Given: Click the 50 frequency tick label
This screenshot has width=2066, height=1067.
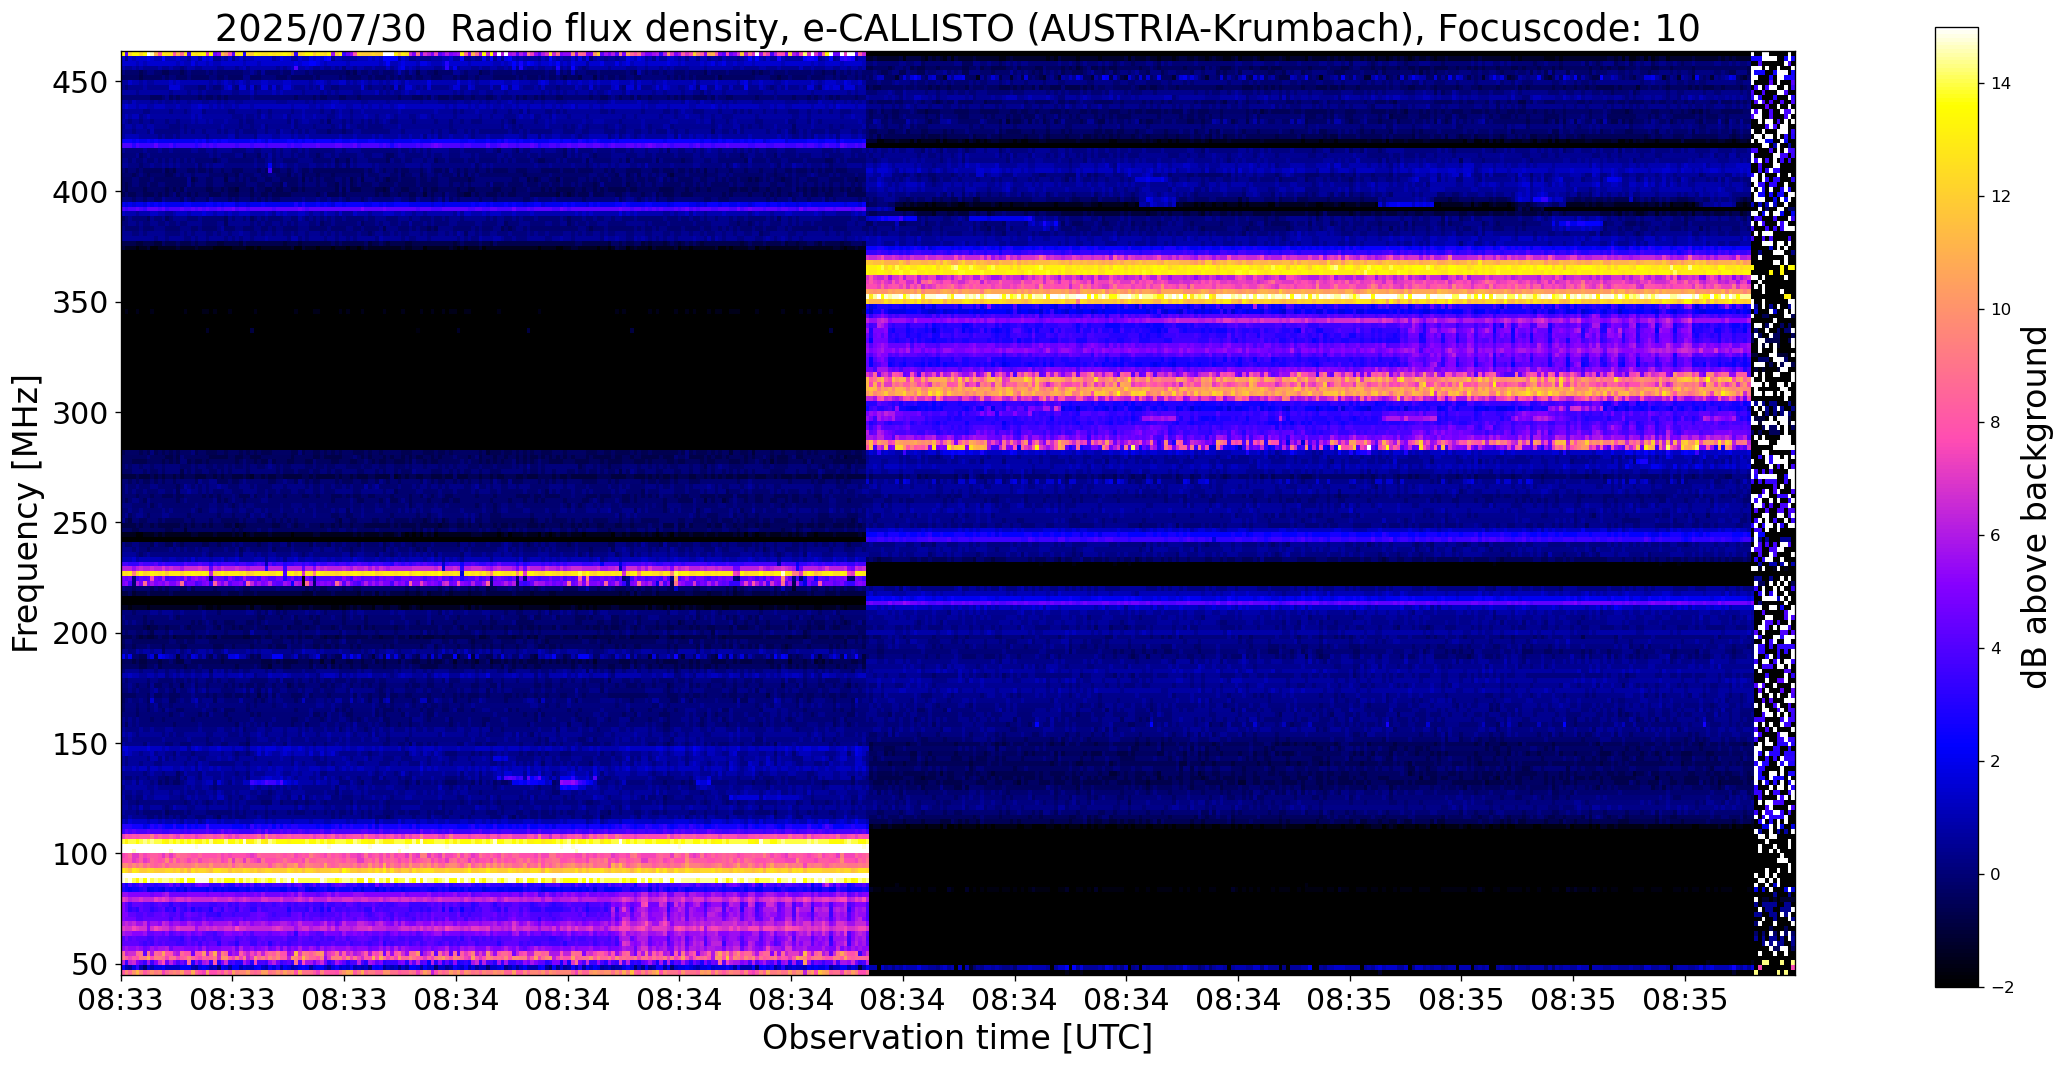Looking at the screenshot, I should point(89,964).
